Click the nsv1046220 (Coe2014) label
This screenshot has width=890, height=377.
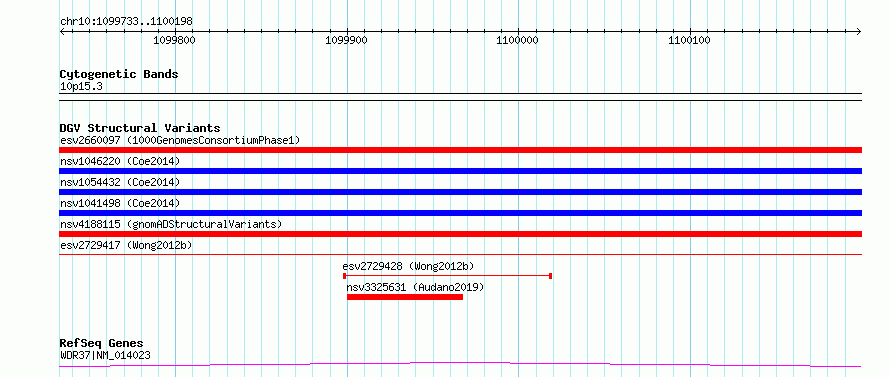pyautogui.click(x=120, y=161)
